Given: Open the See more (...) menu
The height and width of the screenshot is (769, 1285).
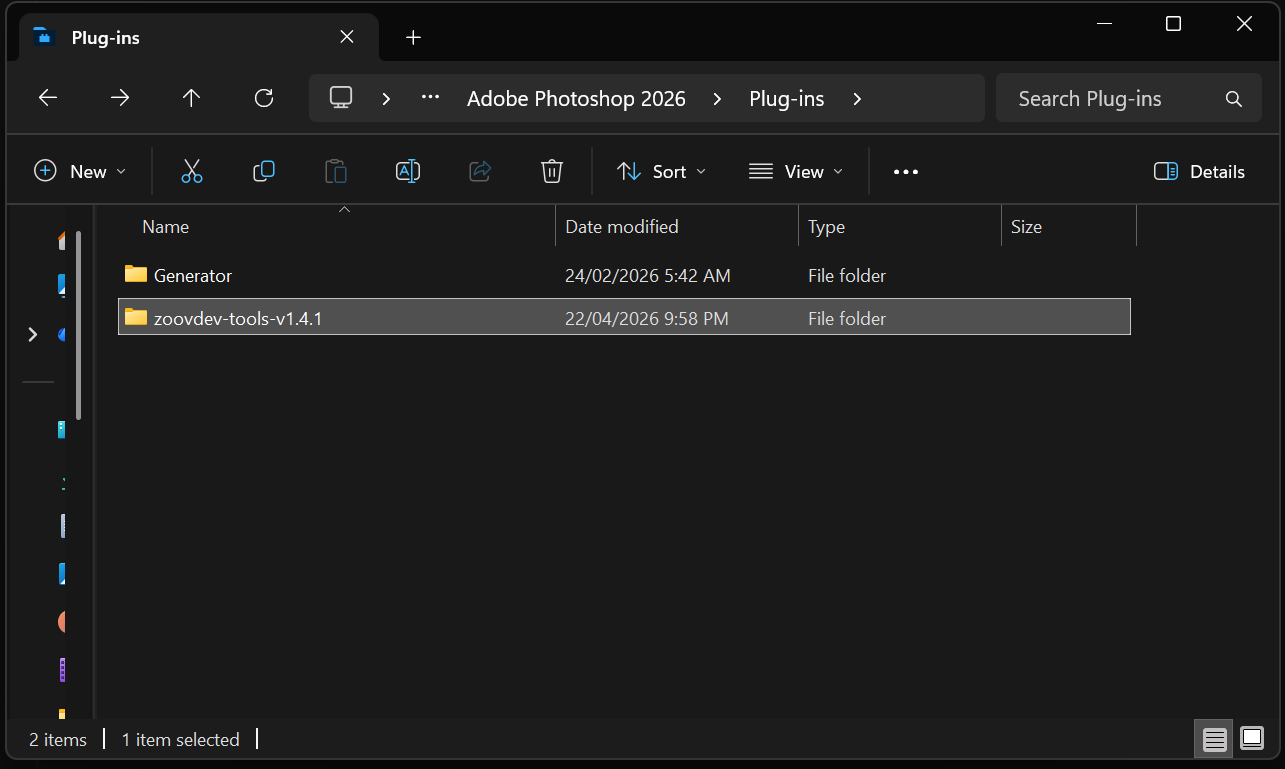Looking at the screenshot, I should click(905, 171).
